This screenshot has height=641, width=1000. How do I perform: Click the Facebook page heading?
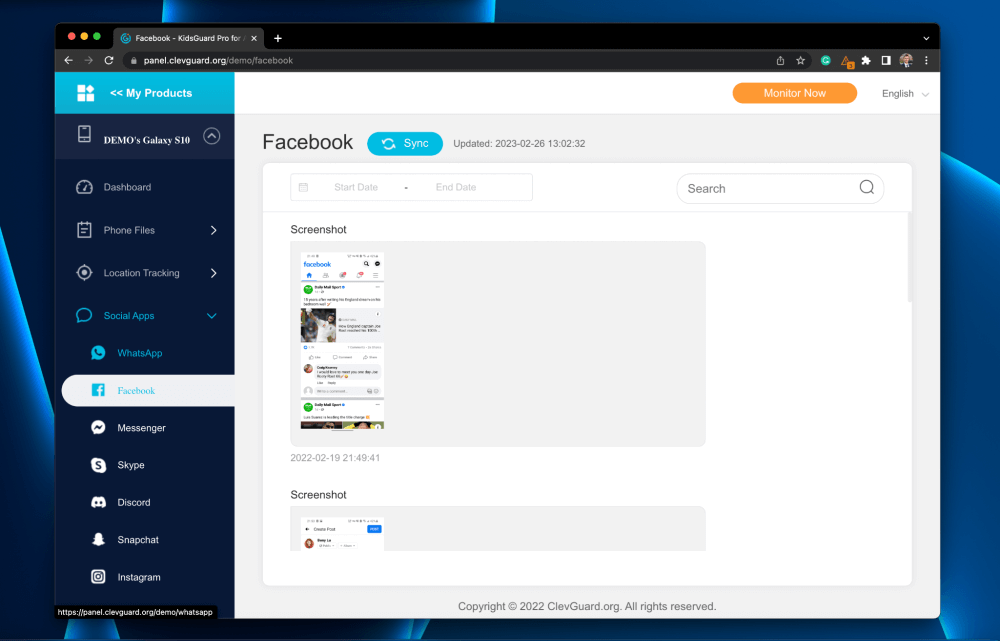tap(307, 142)
